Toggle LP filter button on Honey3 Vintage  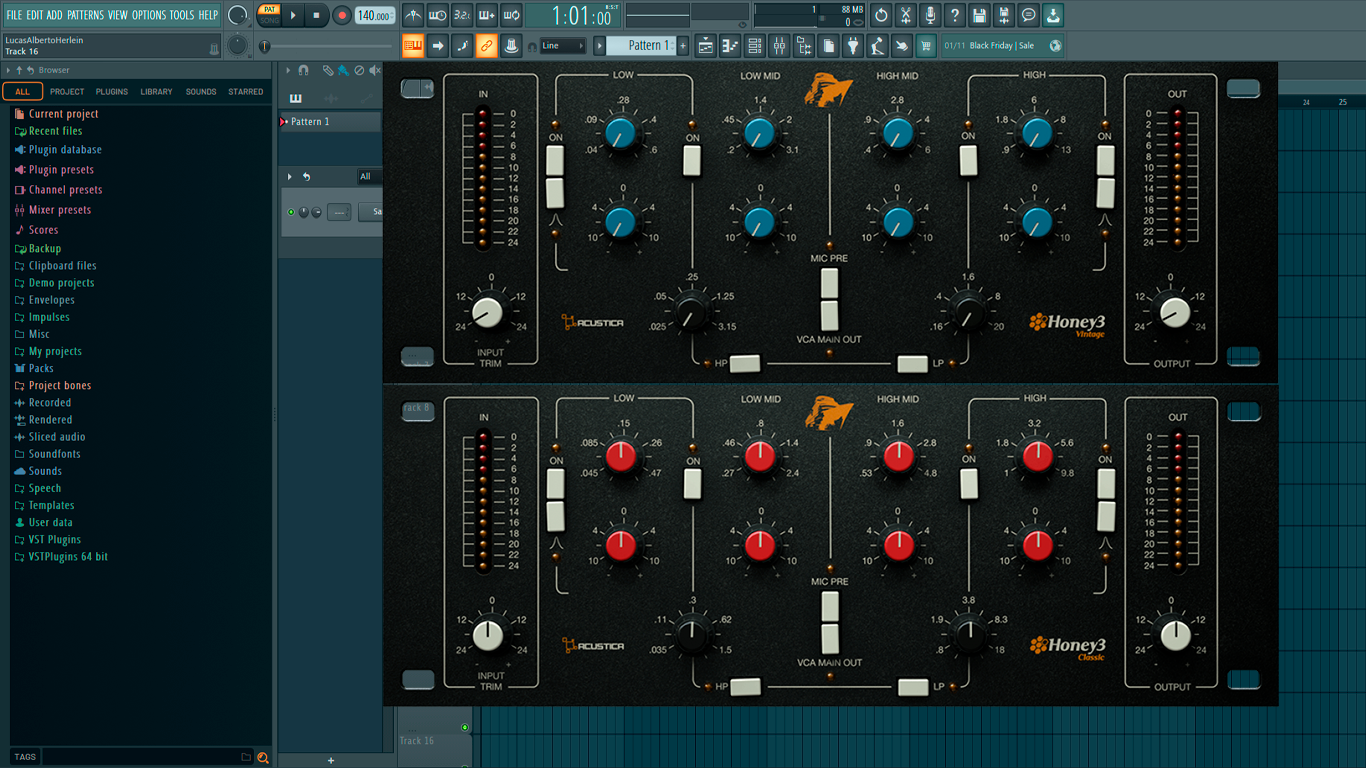913,364
